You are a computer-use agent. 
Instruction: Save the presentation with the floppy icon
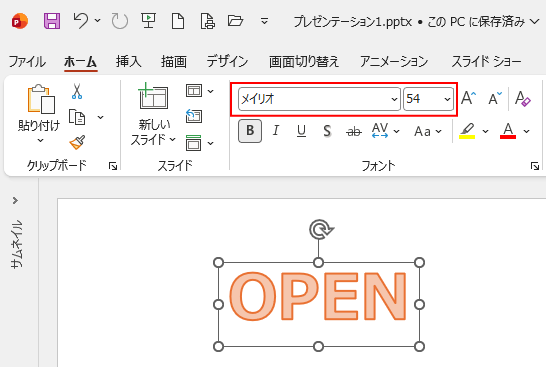click(x=52, y=21)
